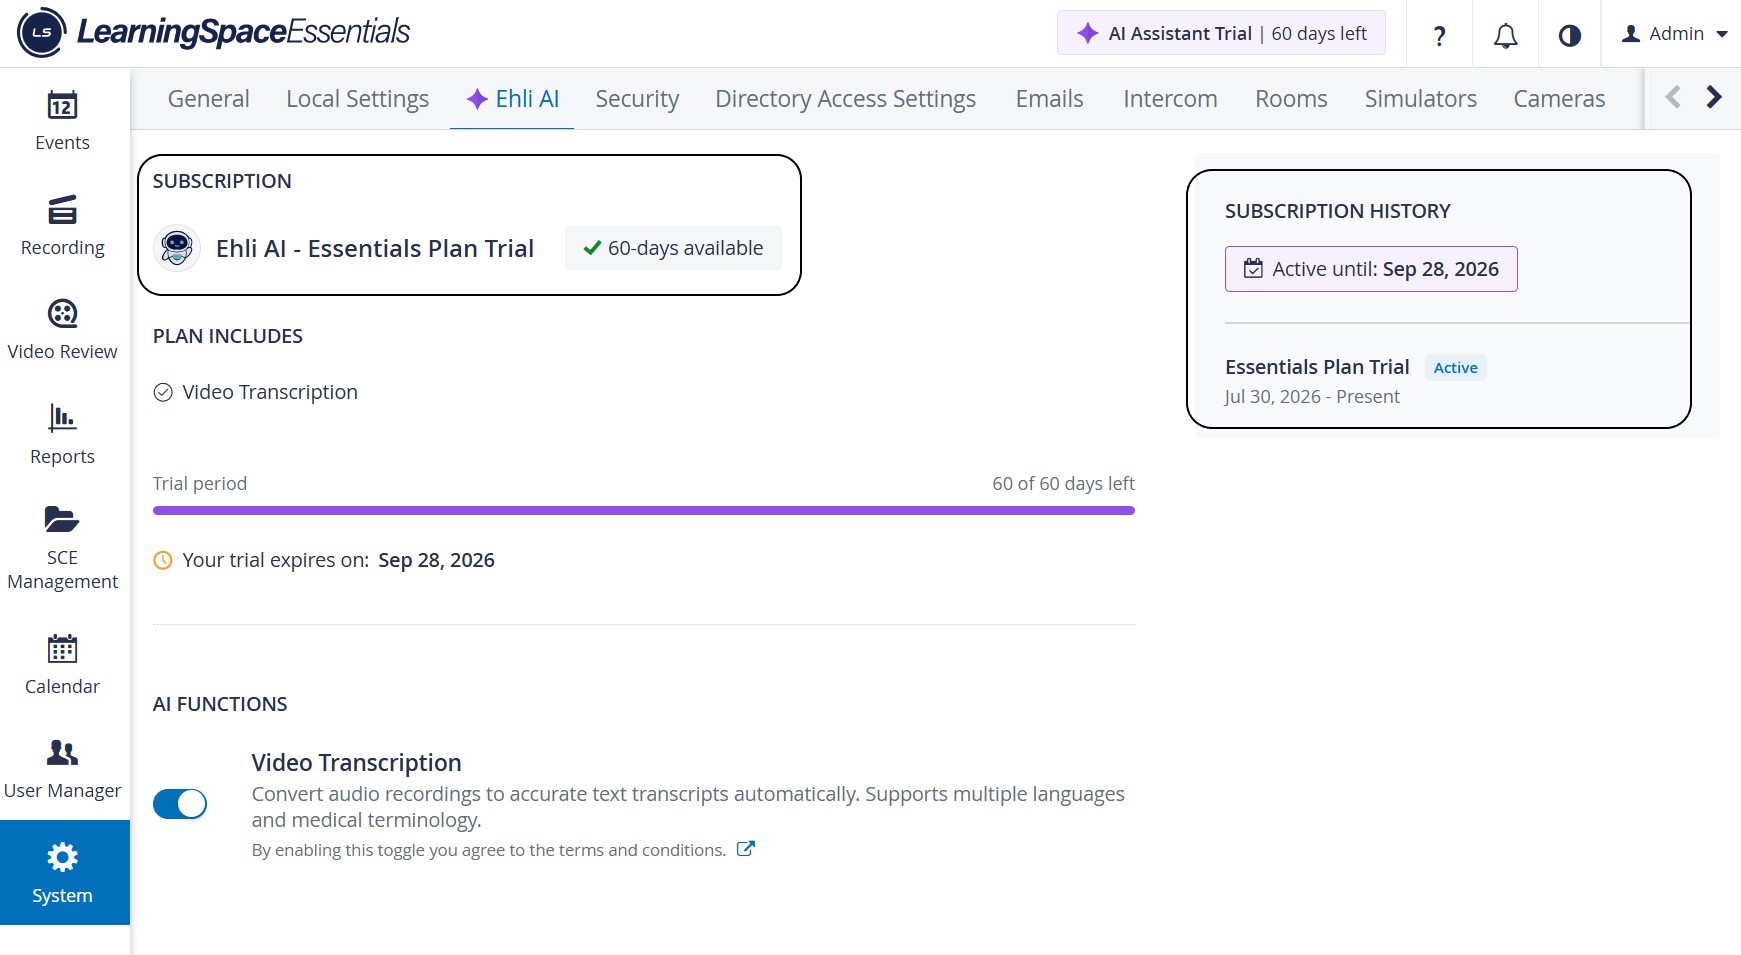Toggle the Video Transcription switch
The width and height of the screenshot is (1741, 955).
(x=180, y=804)
